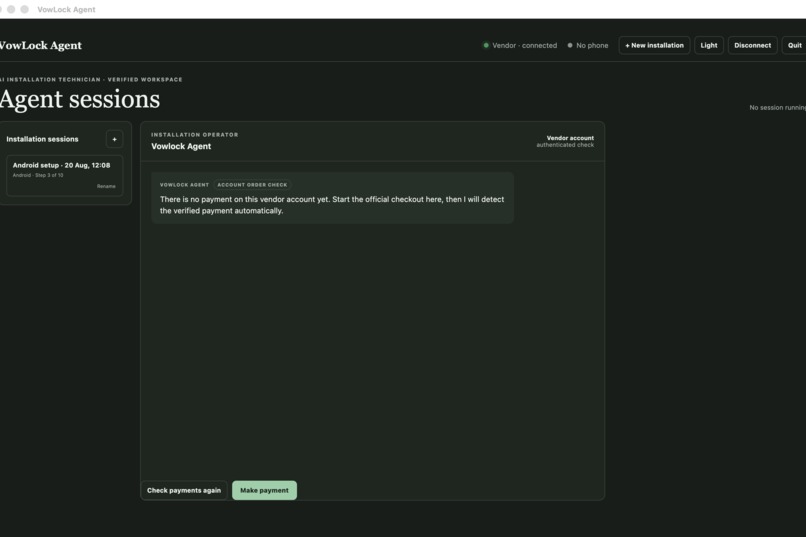
Task: Click the No phone status indicator
Action: pos(588,45)
